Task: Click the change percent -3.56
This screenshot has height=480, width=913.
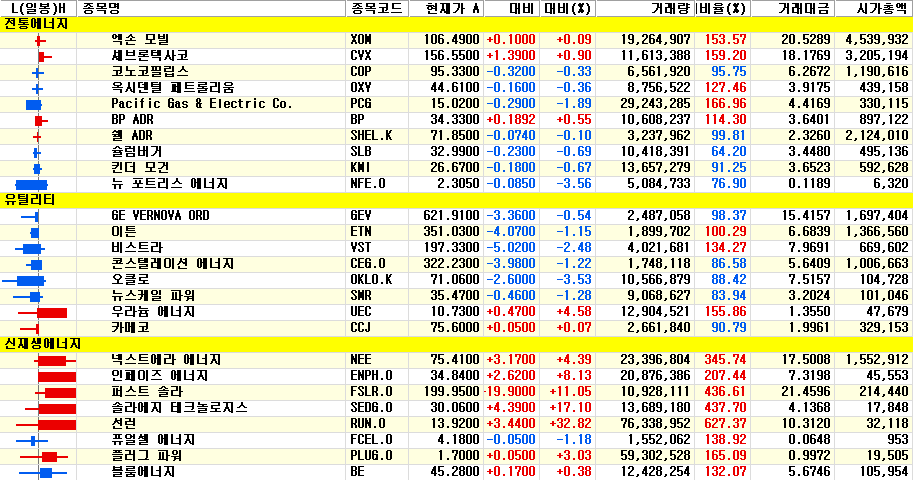Action: coord(574,183)
